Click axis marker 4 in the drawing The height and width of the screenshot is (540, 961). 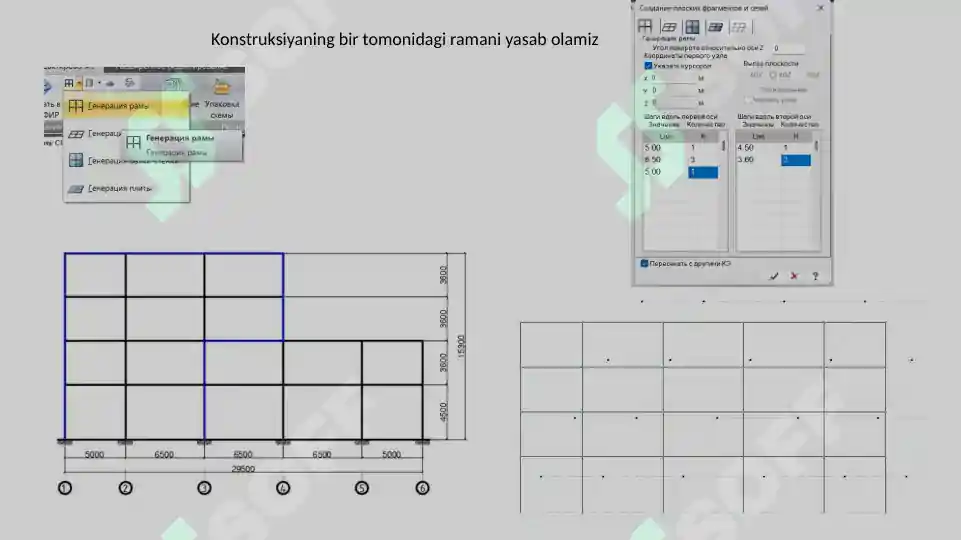pos(283,488)
